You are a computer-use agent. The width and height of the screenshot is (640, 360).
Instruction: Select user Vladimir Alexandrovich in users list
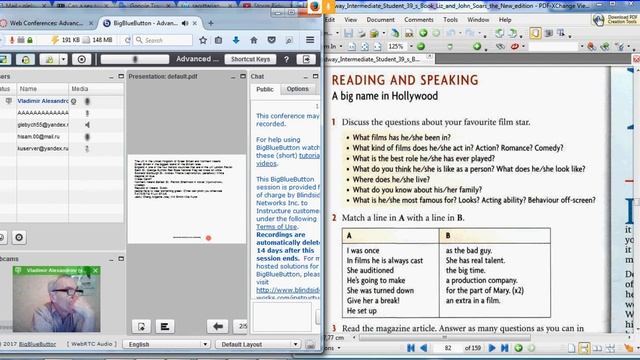pos(43,101)
